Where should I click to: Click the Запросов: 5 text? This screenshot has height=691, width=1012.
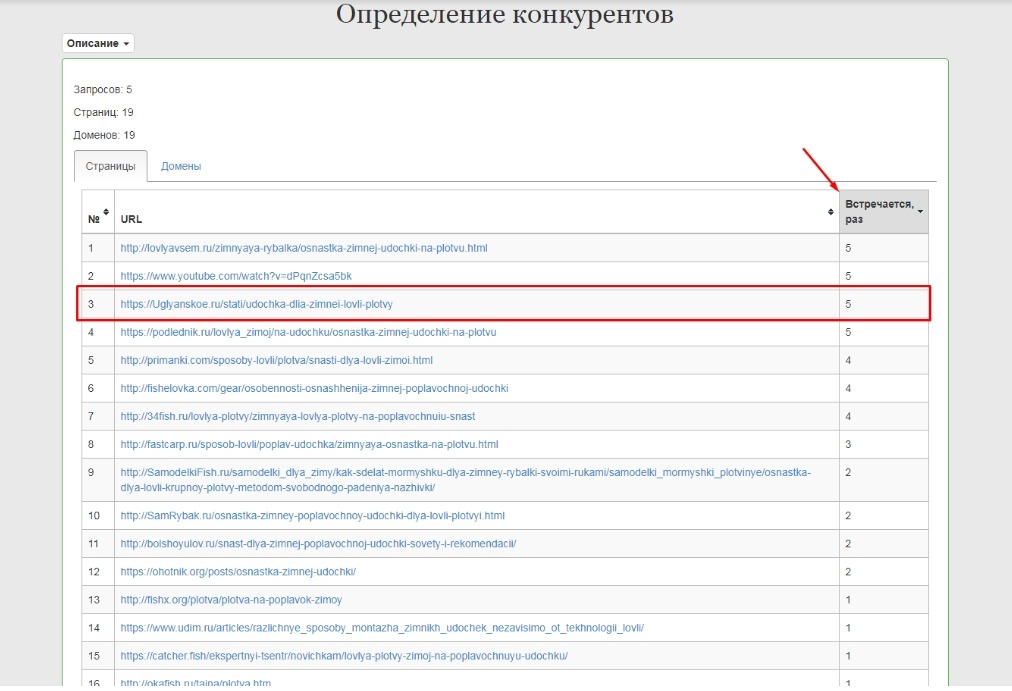[x=103, y=89]
